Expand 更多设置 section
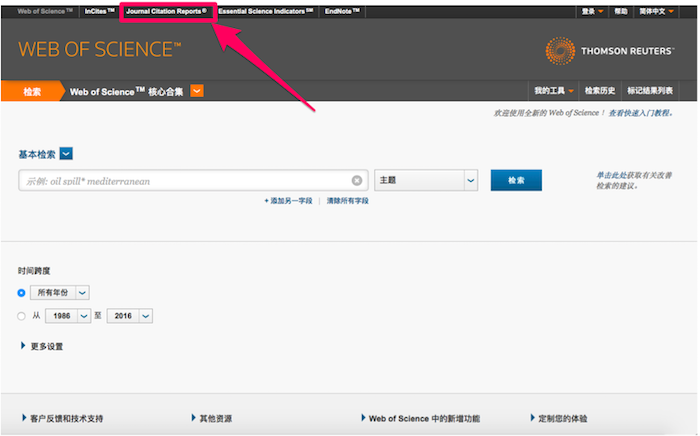The image size is (700, 436). click(42, 346)
